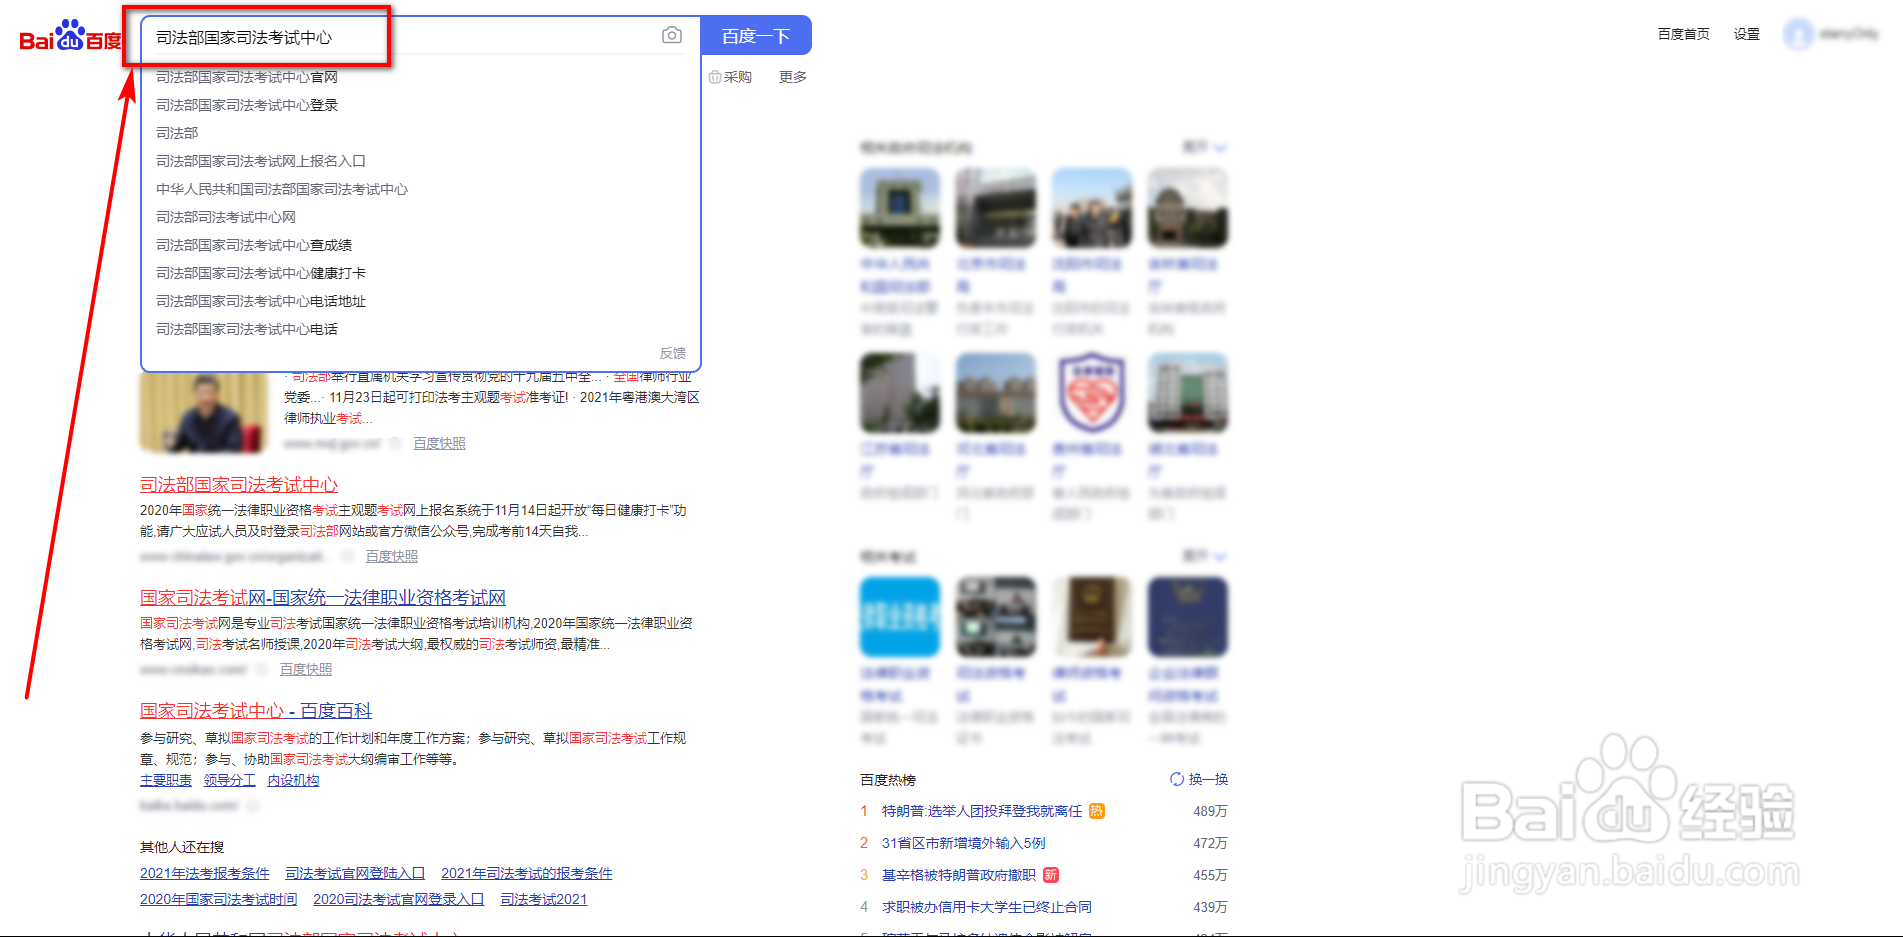
Task: Expand the related-exams panel dropdown
Action: click(1205, 555)
